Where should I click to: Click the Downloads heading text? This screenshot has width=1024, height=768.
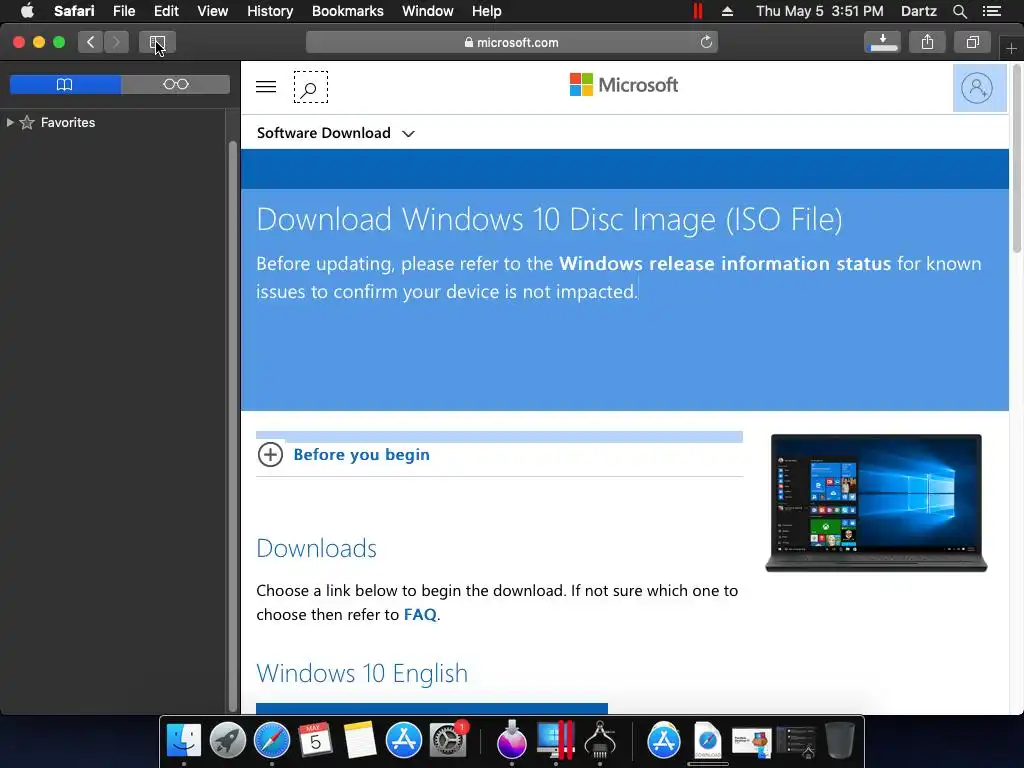tap(316, 549)
